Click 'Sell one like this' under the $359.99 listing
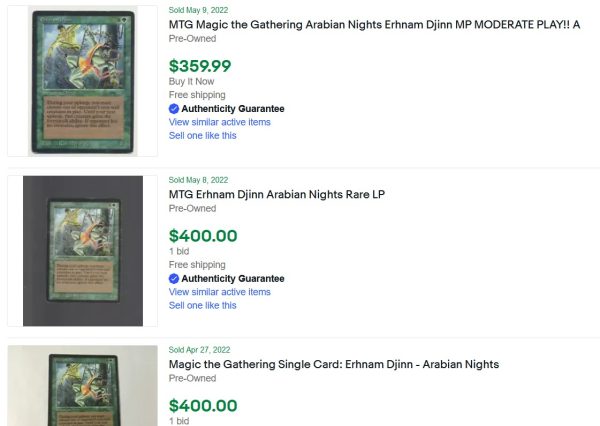 [202, 136]
